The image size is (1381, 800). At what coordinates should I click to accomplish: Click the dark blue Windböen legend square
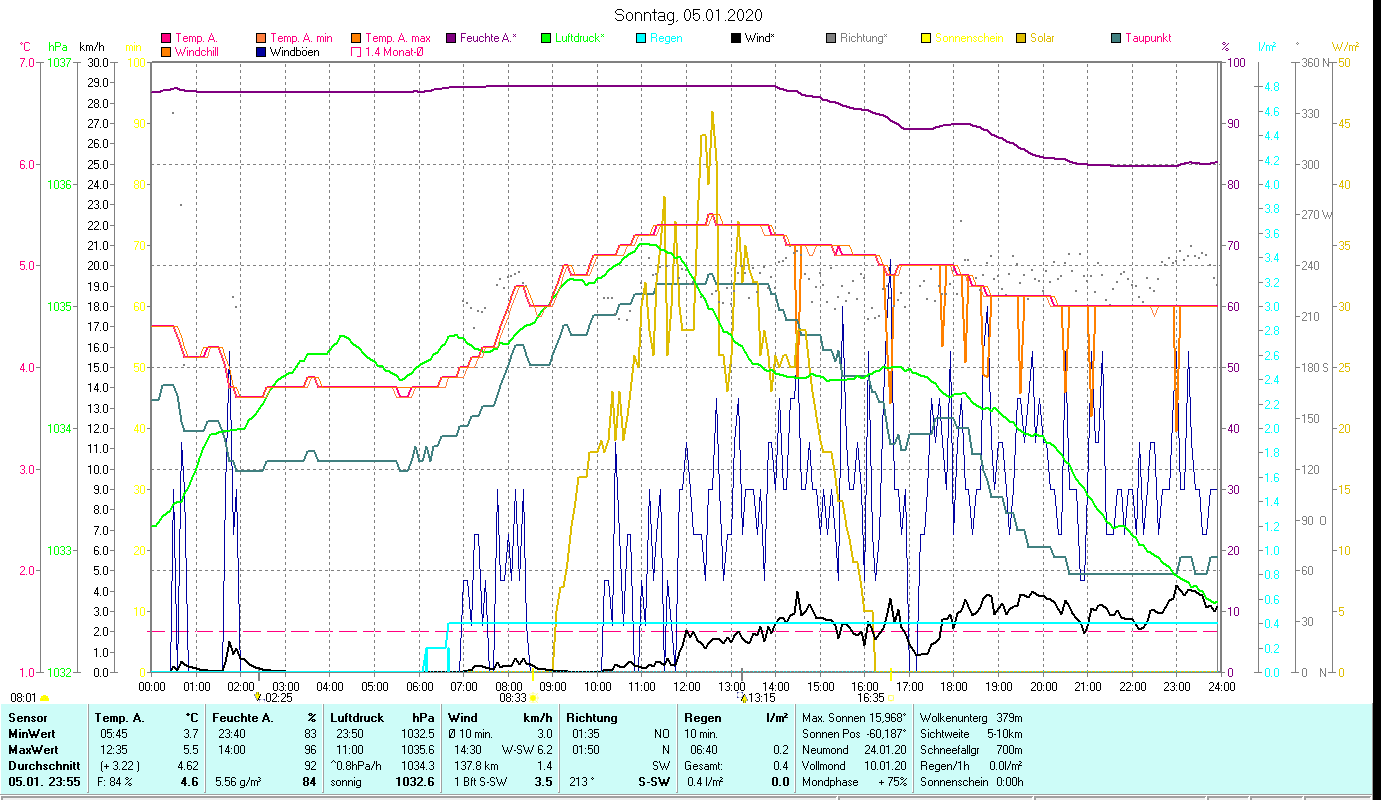pos(261,52)
